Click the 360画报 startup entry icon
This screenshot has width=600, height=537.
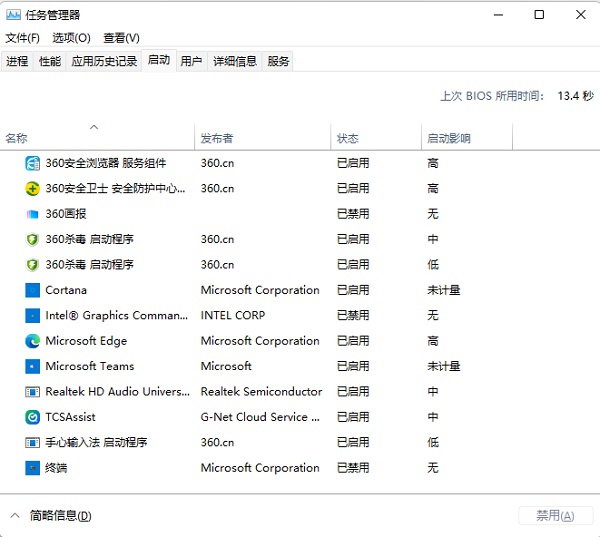click(32, 214)
